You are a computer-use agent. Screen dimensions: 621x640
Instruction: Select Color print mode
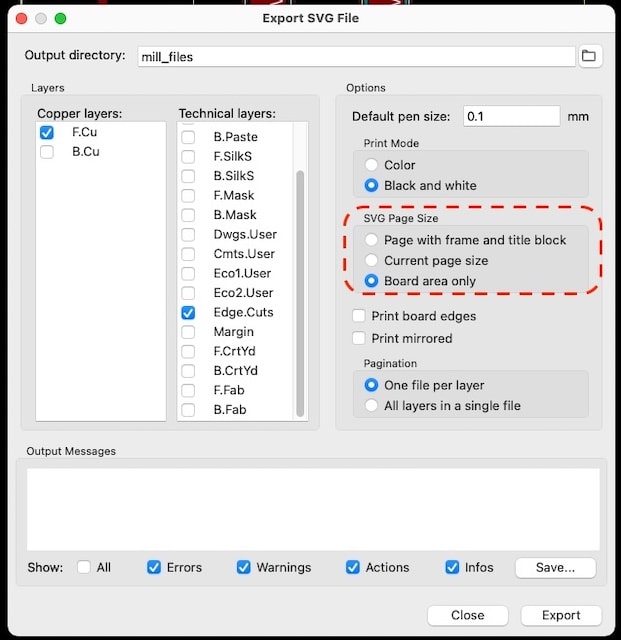(371, 165)
